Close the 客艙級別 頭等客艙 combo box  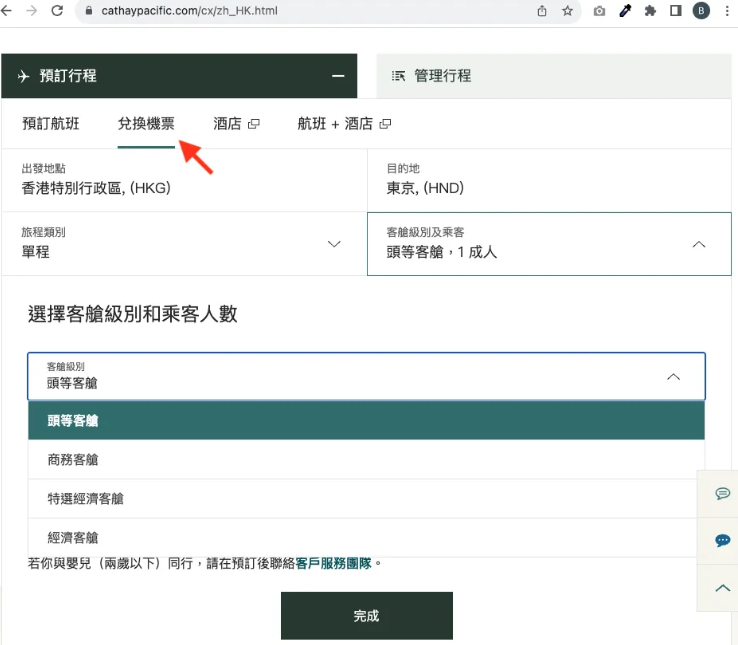pos(673,377)
